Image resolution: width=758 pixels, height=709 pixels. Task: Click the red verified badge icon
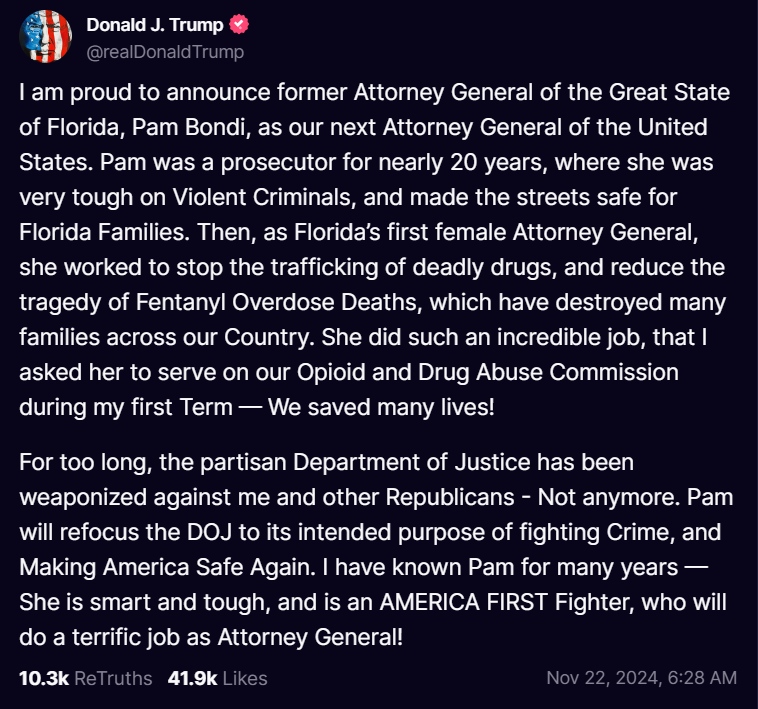tap(240, 26)
